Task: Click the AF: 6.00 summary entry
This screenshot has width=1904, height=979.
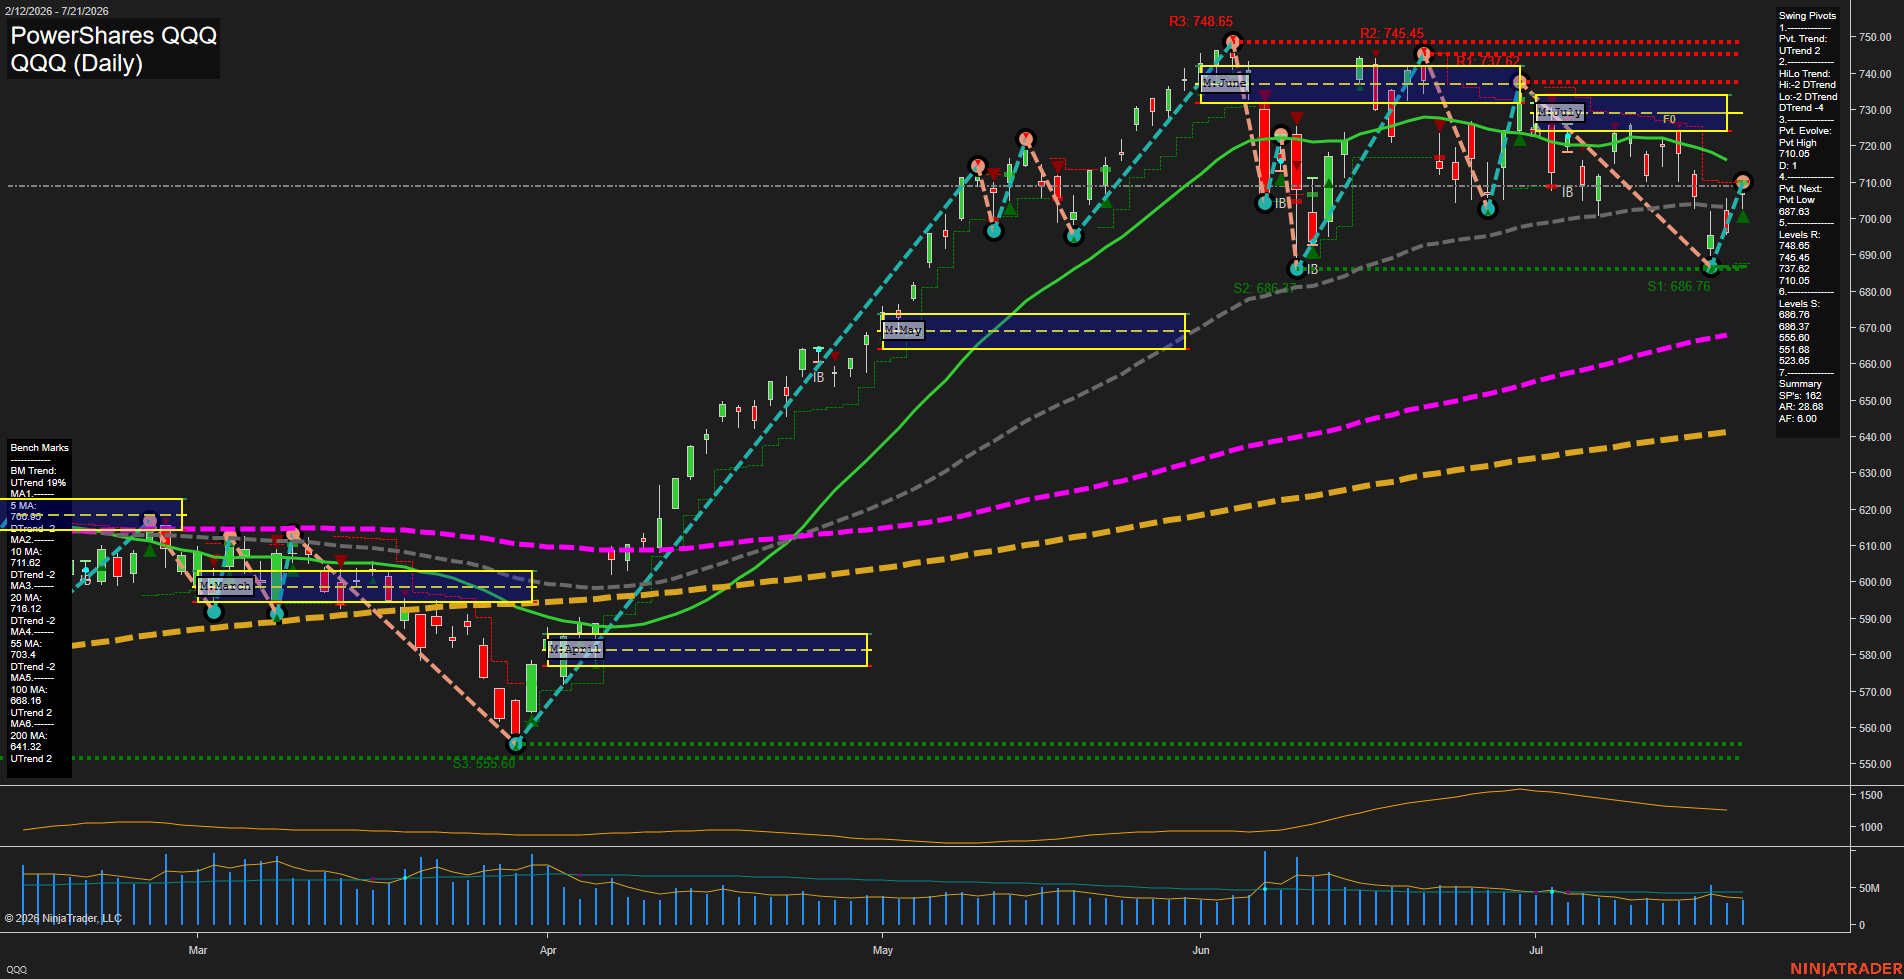Action: pyautogui.click(x=1798, y=419)
